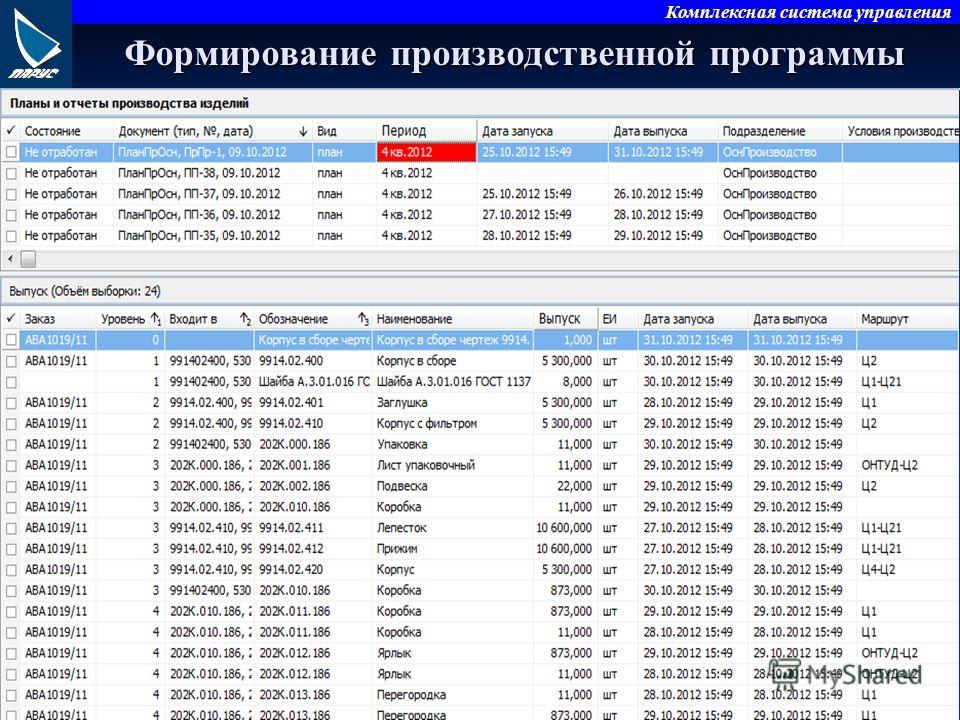Click the check-all icon in Выпуск table header
This screenshot has height=720, width=960.
(11, 318)
